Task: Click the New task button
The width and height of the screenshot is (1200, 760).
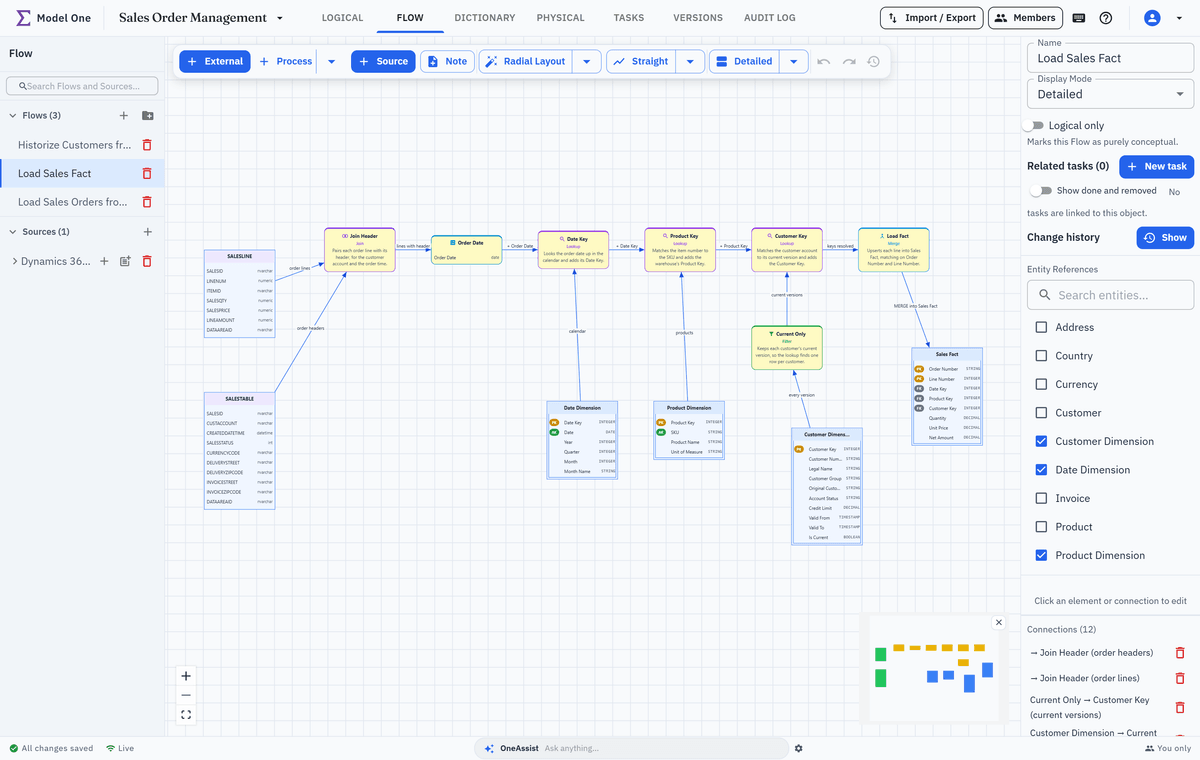Action: [x=1156, y=166]
